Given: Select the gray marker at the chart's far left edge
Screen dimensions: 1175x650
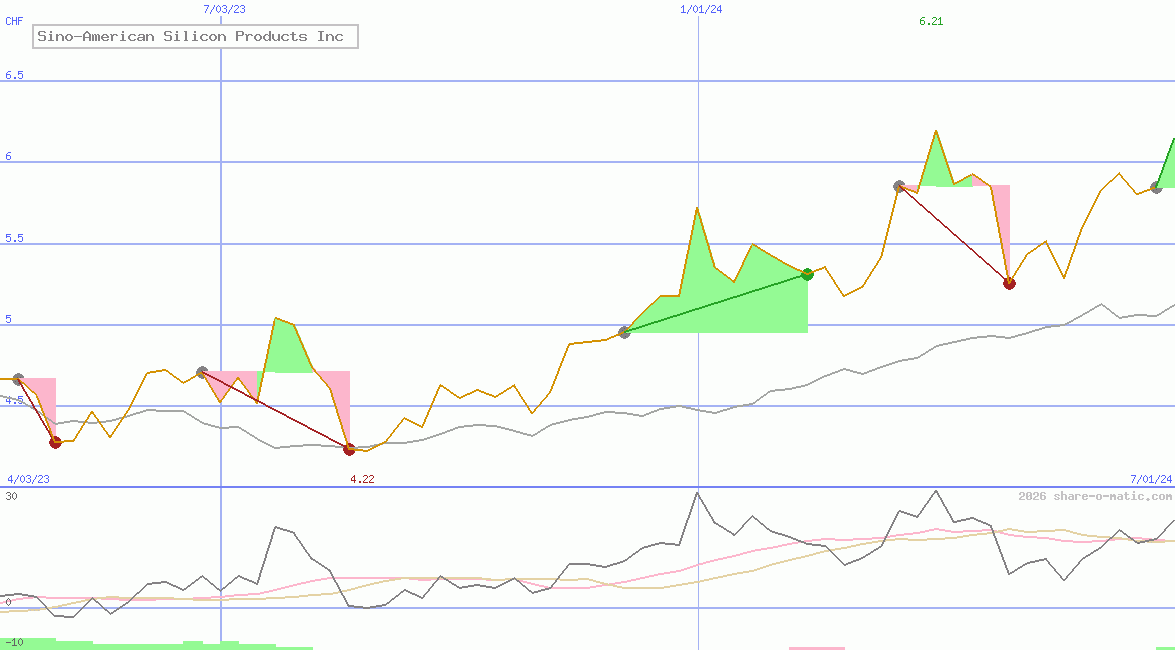Looking at the screenshot, I should pyautogui.click(x=16, y=379).
